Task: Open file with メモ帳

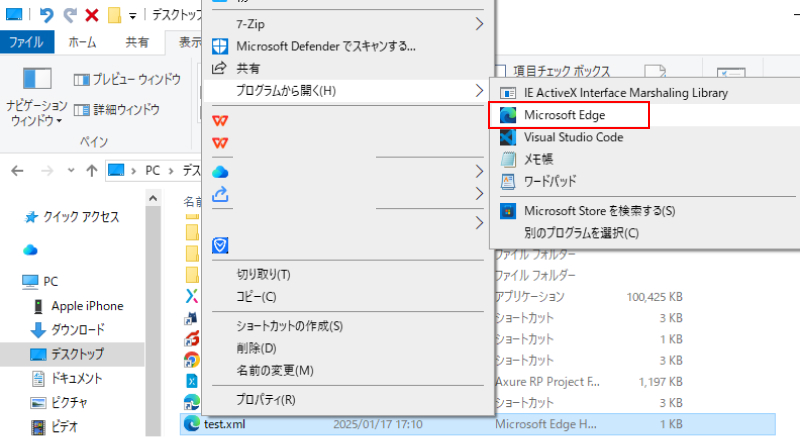Action: (x=644, y=159)
